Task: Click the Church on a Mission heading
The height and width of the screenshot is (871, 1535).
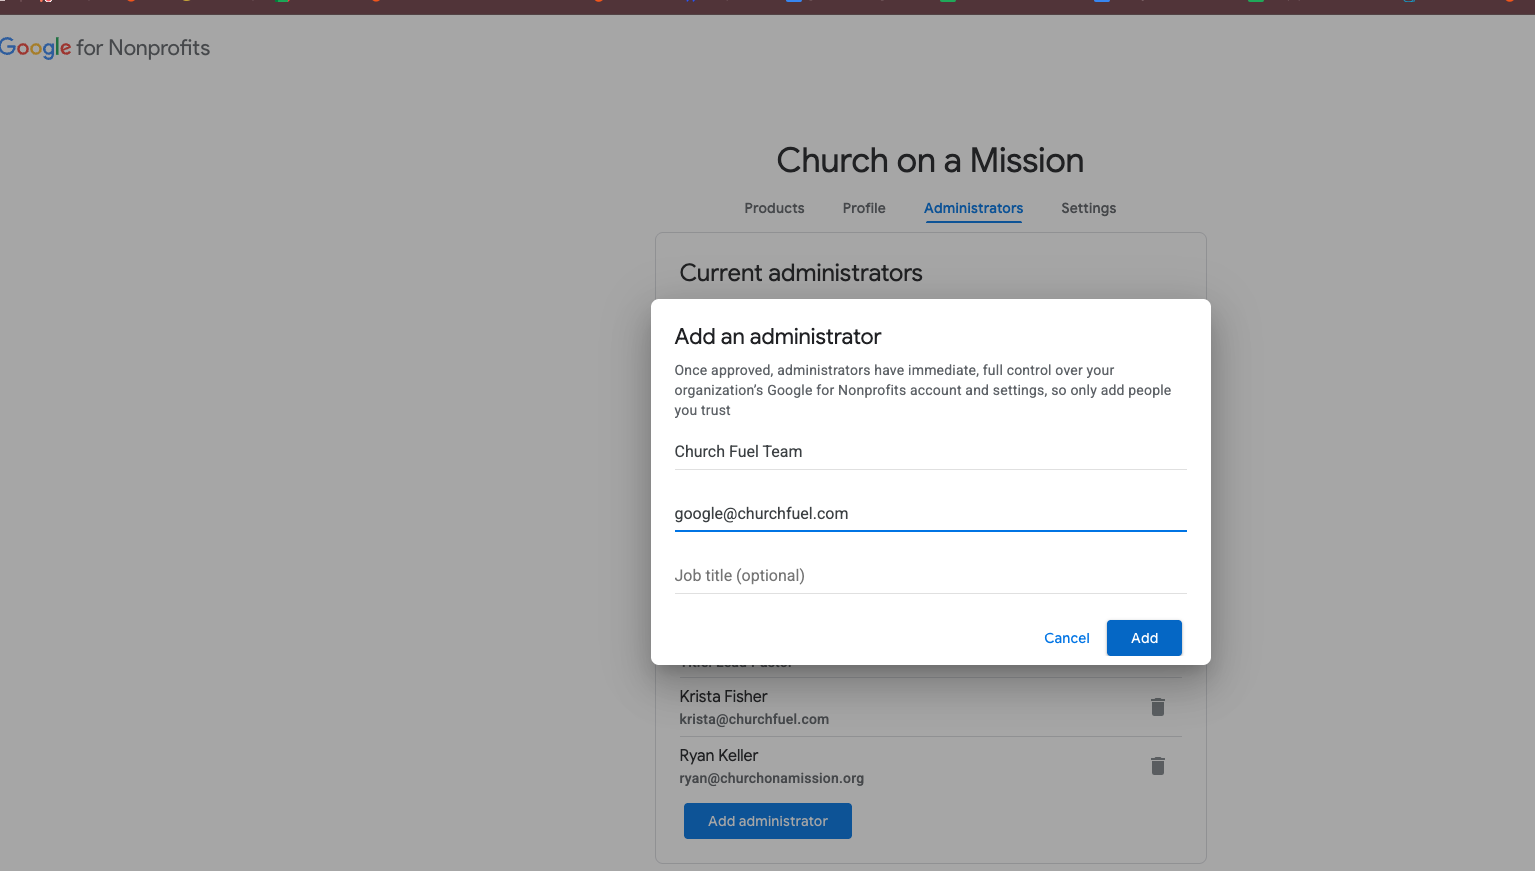Action: (x=930, y=160)
